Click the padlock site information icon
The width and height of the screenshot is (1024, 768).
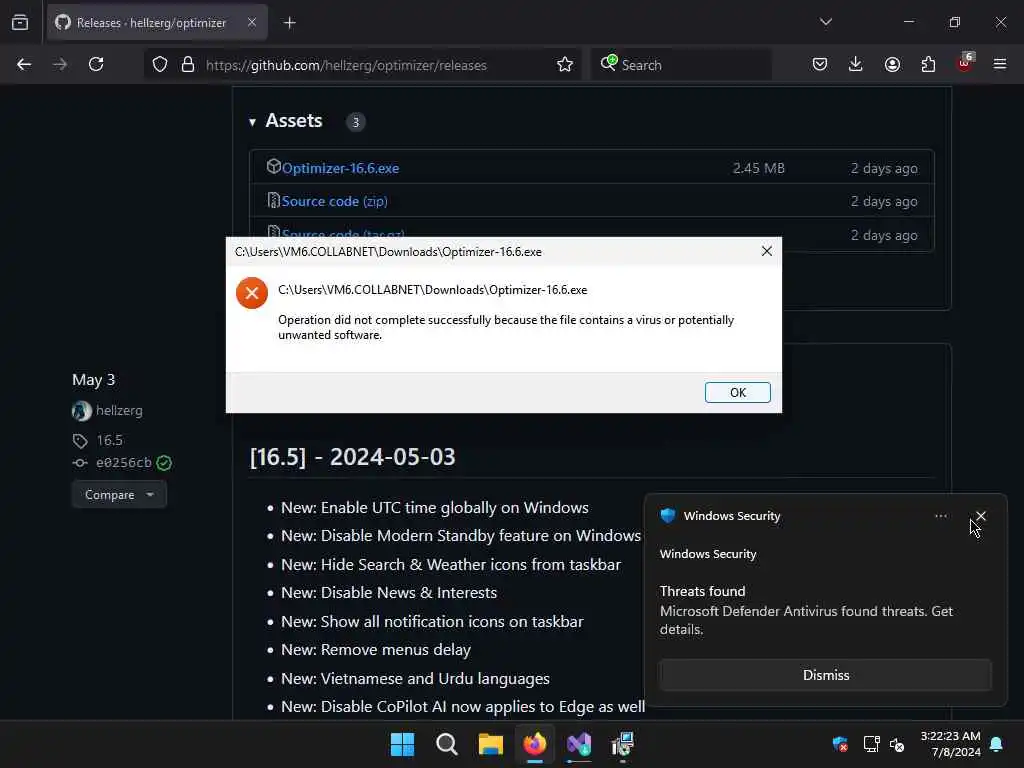click(x=188, y=65)
